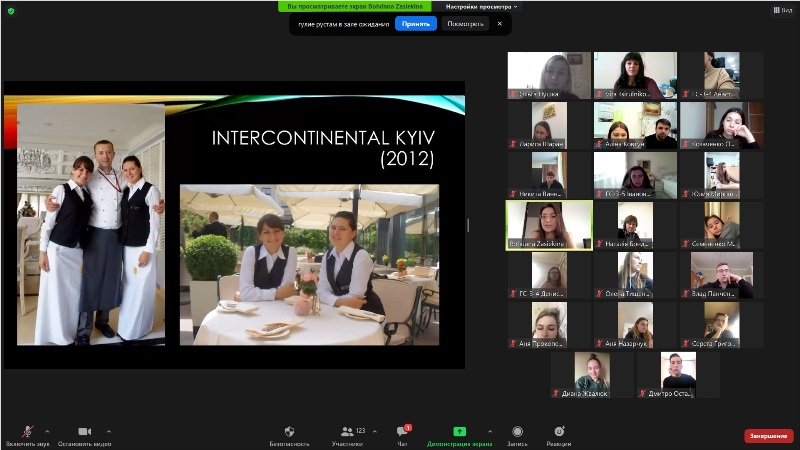
Task: Click the blue Принять button
Action: point(415,23)
